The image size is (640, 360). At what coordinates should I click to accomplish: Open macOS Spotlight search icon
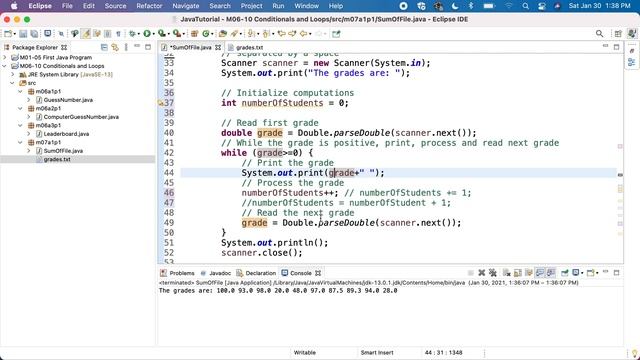point(525,6)
